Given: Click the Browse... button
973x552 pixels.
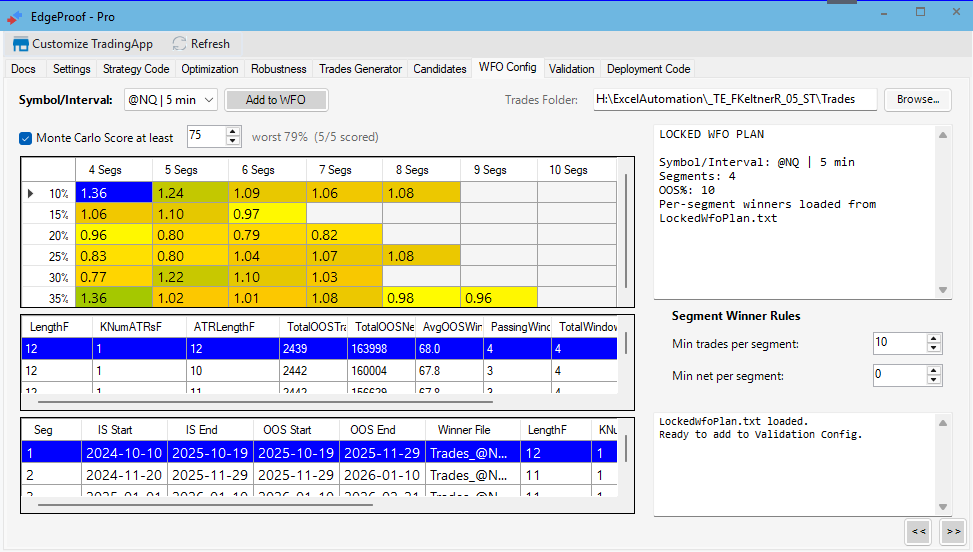Looking at the screenshot, I should point(918,99).
